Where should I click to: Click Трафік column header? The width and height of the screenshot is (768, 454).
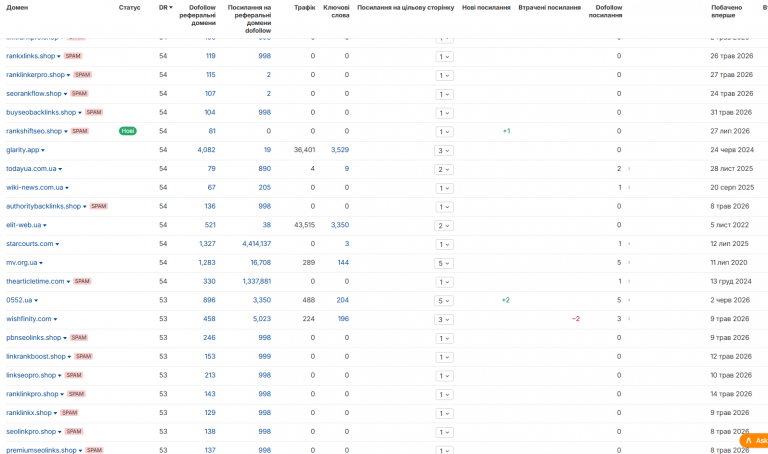click(x=305, y=7)
